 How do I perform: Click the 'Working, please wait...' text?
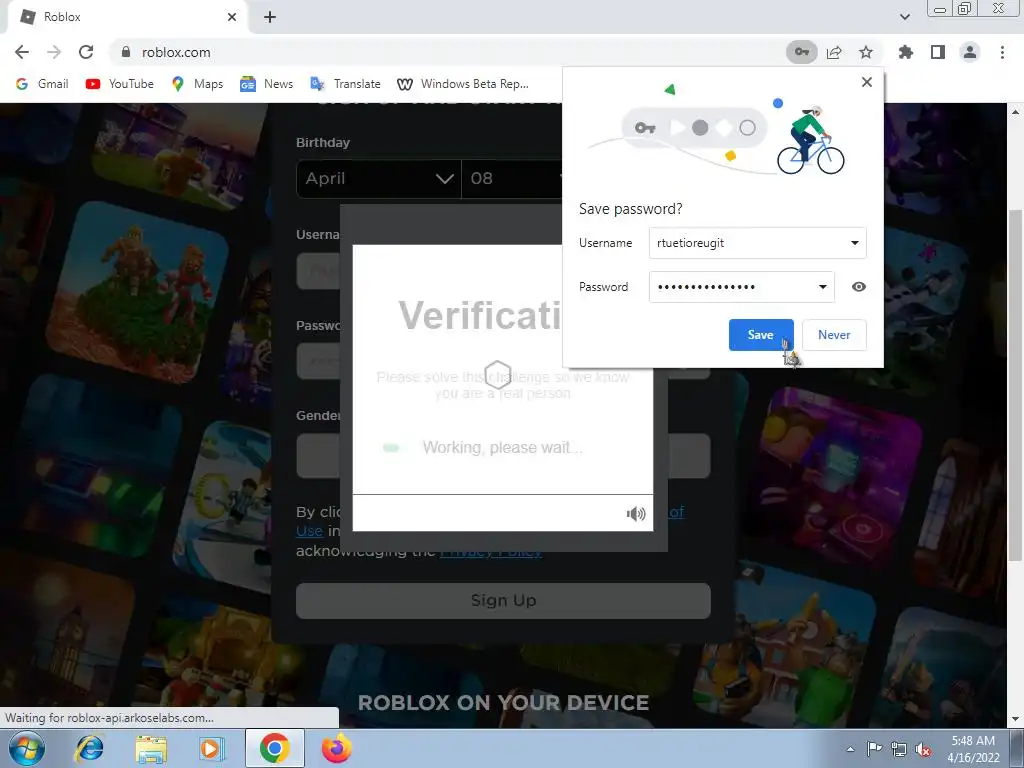(502, 448)
